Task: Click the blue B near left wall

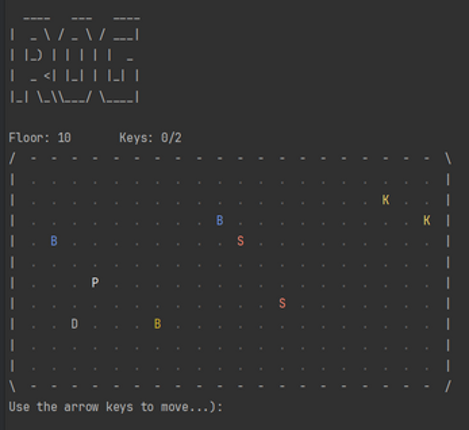Action: (x=54, y=241)
